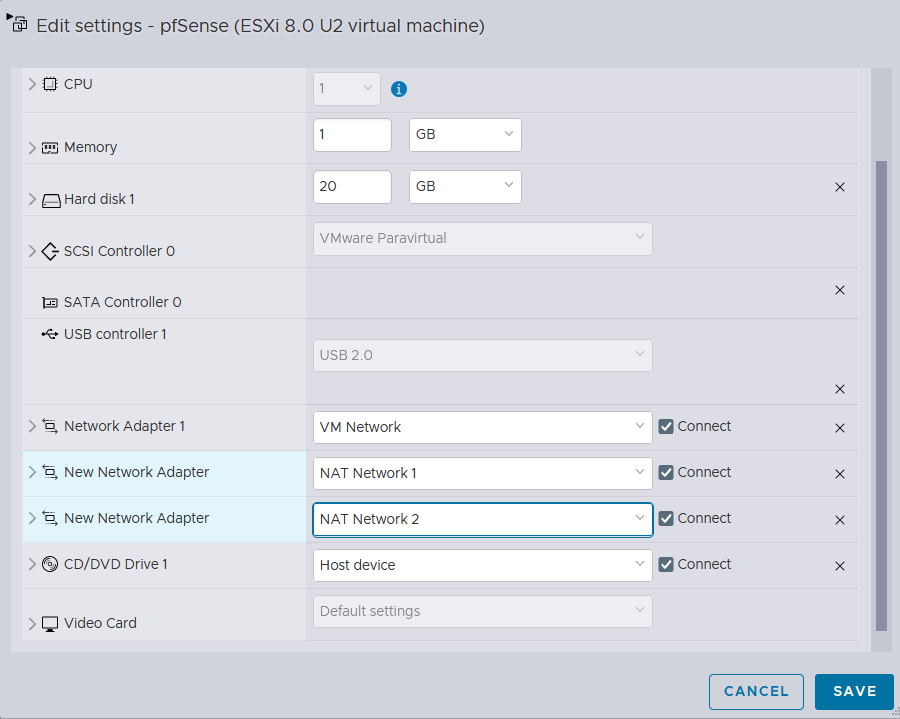Click the 'USB controller 1' label
Image resolution: width=900 pixels, height=719 pixels.
[x=115, y=334]
